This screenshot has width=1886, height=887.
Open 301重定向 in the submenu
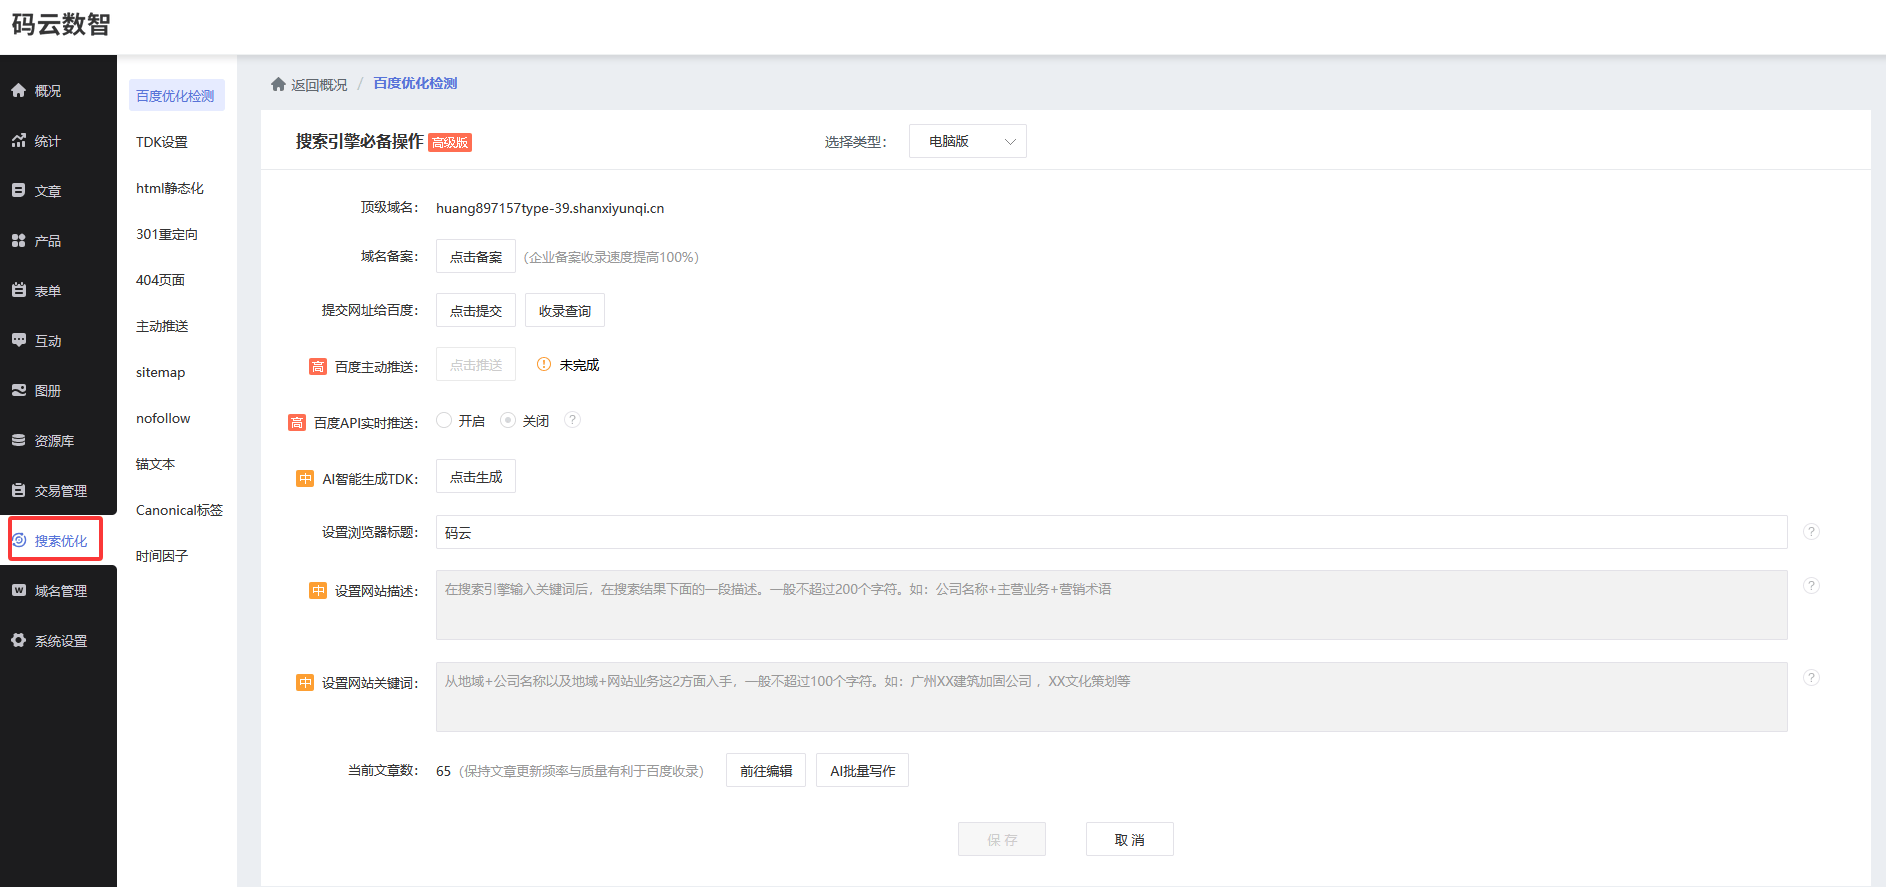[x=167, y=234]
